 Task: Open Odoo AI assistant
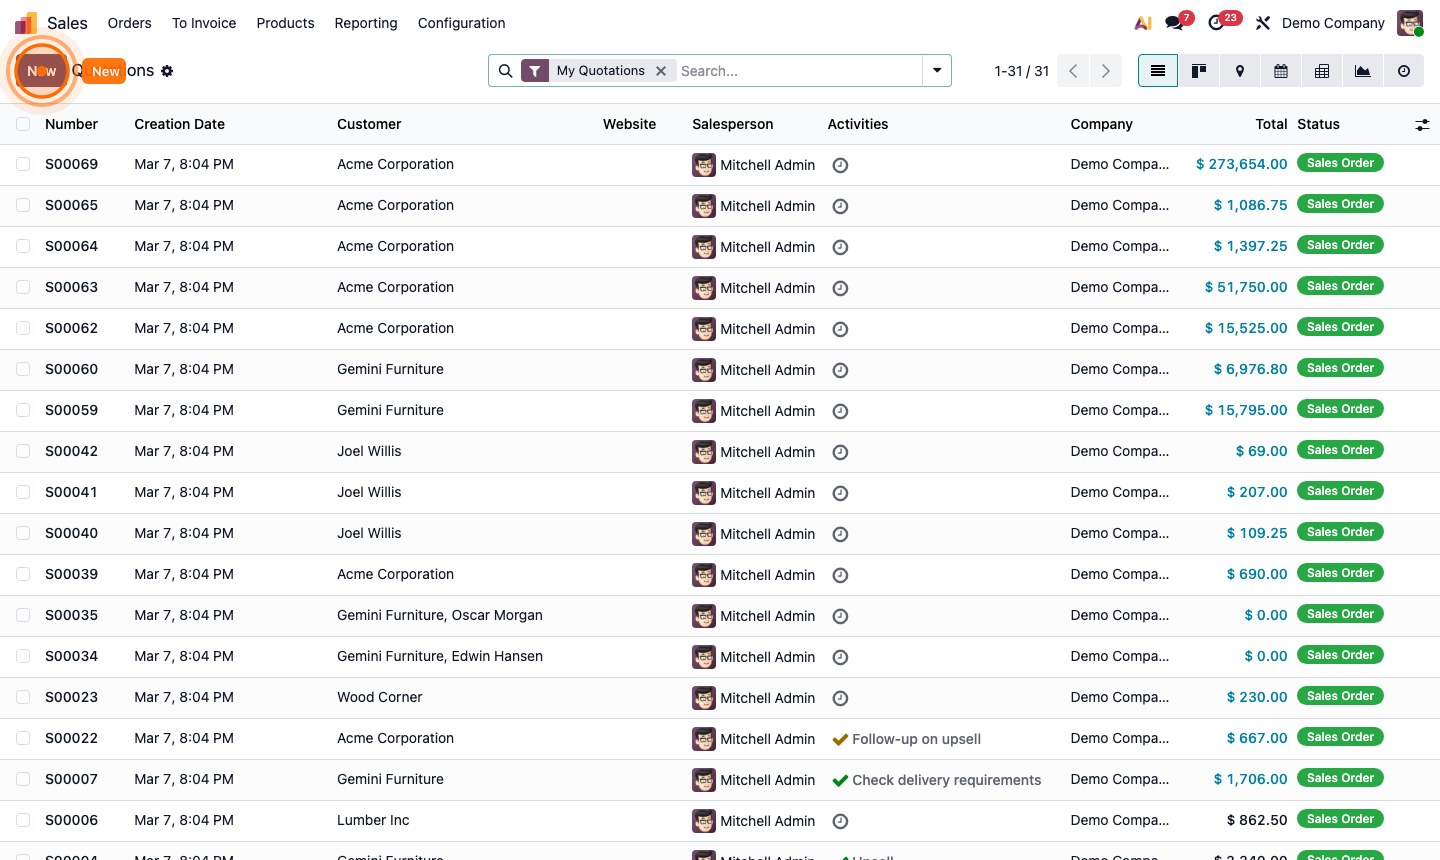pos(1142,22)
